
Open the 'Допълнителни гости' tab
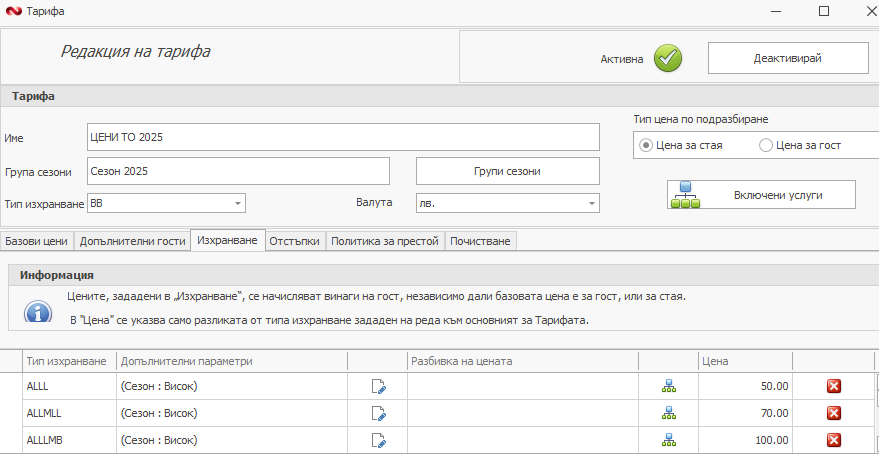[x=132, y=241]
